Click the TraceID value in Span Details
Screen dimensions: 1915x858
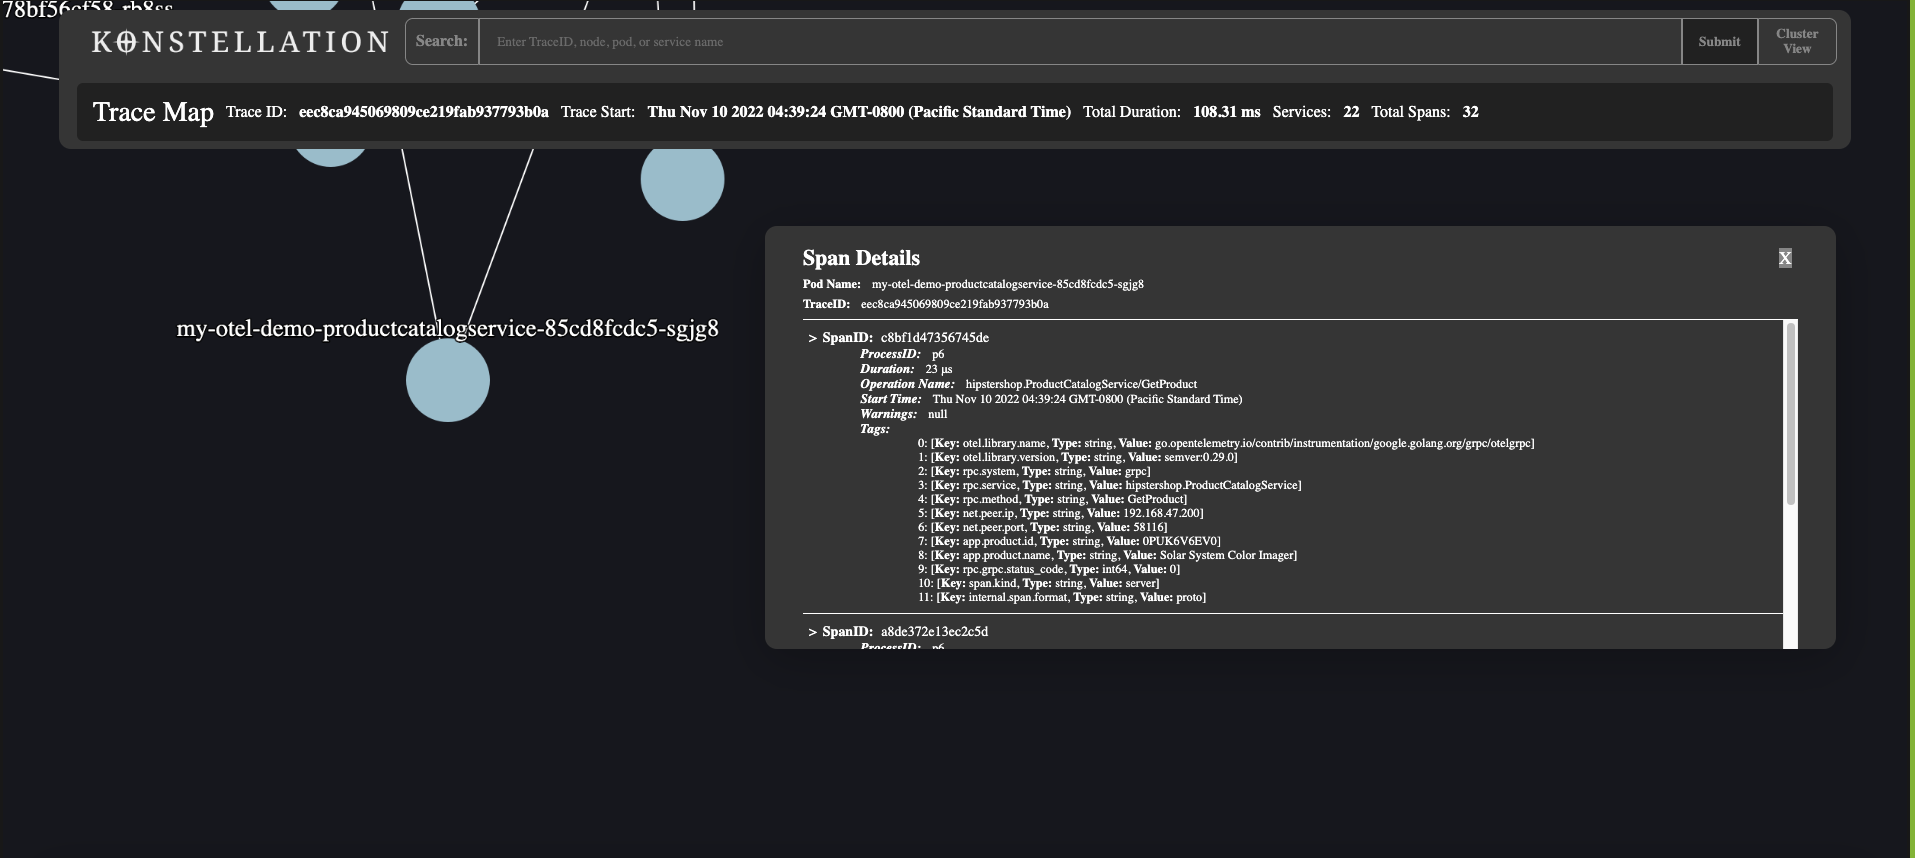pyautogui.click(x=955, y=304)
